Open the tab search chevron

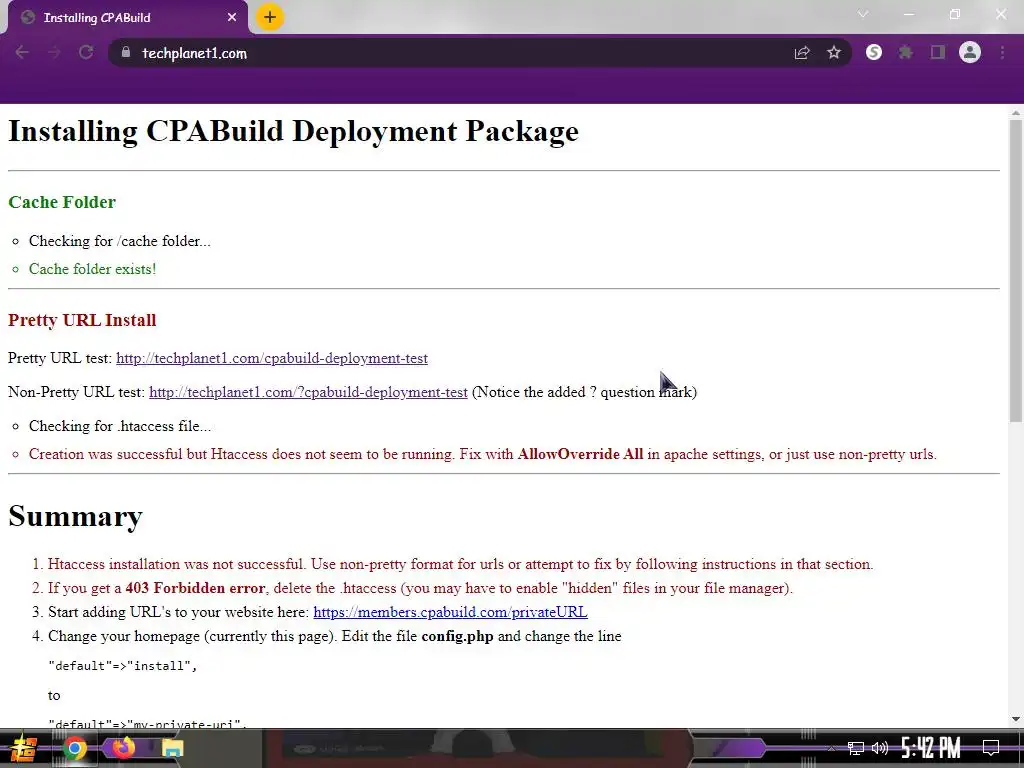863,14
